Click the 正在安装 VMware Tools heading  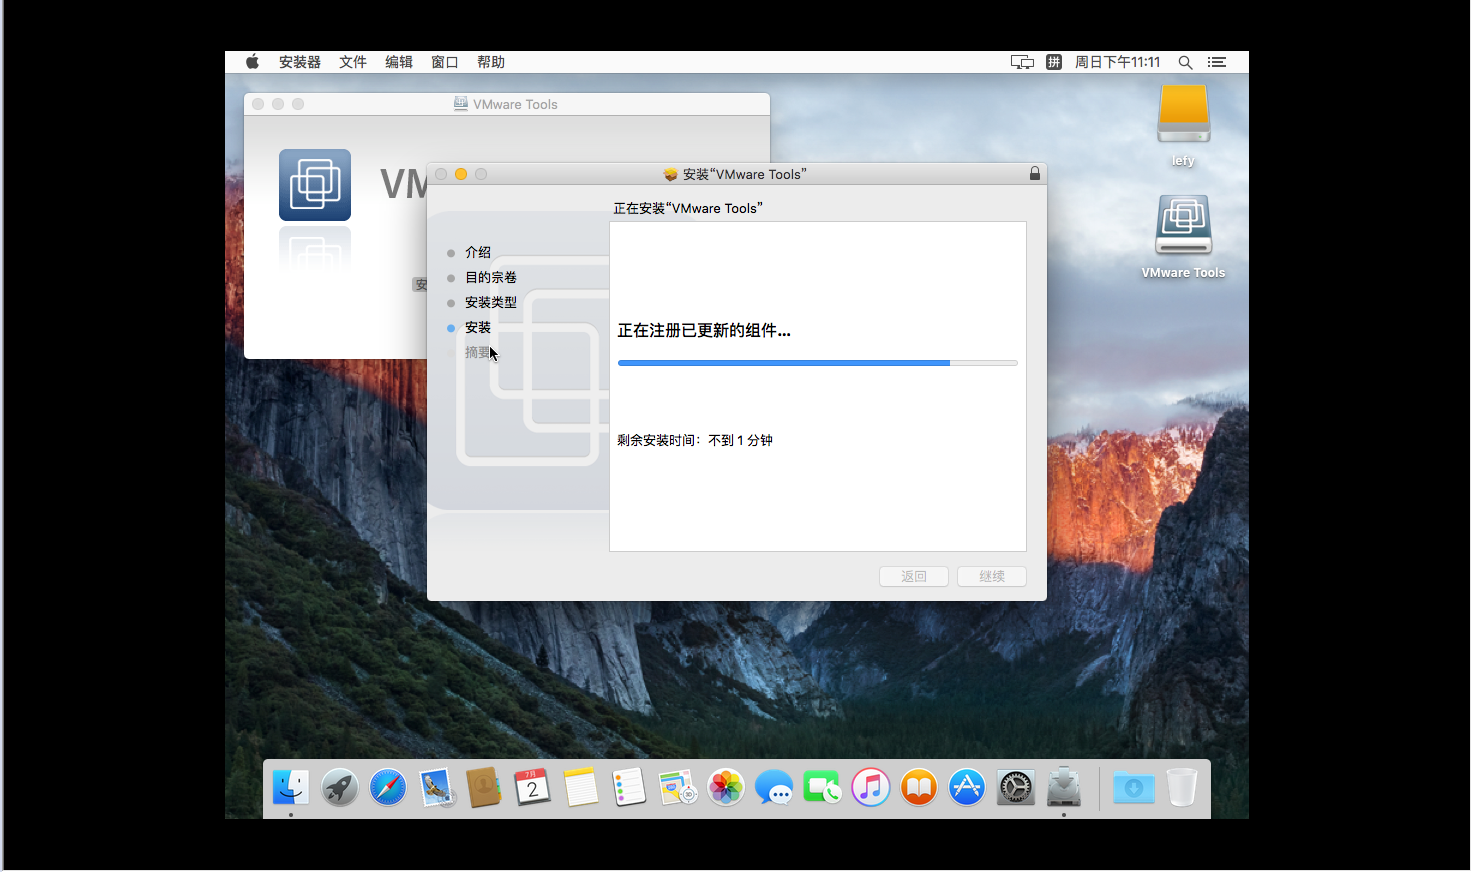(x=688, y=208)
